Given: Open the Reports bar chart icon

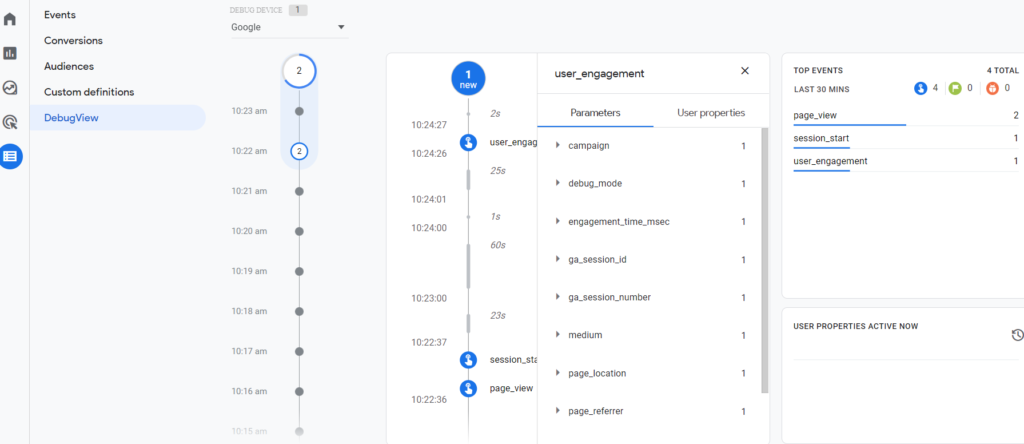Looking at the screenshot, I should (10, 53).
